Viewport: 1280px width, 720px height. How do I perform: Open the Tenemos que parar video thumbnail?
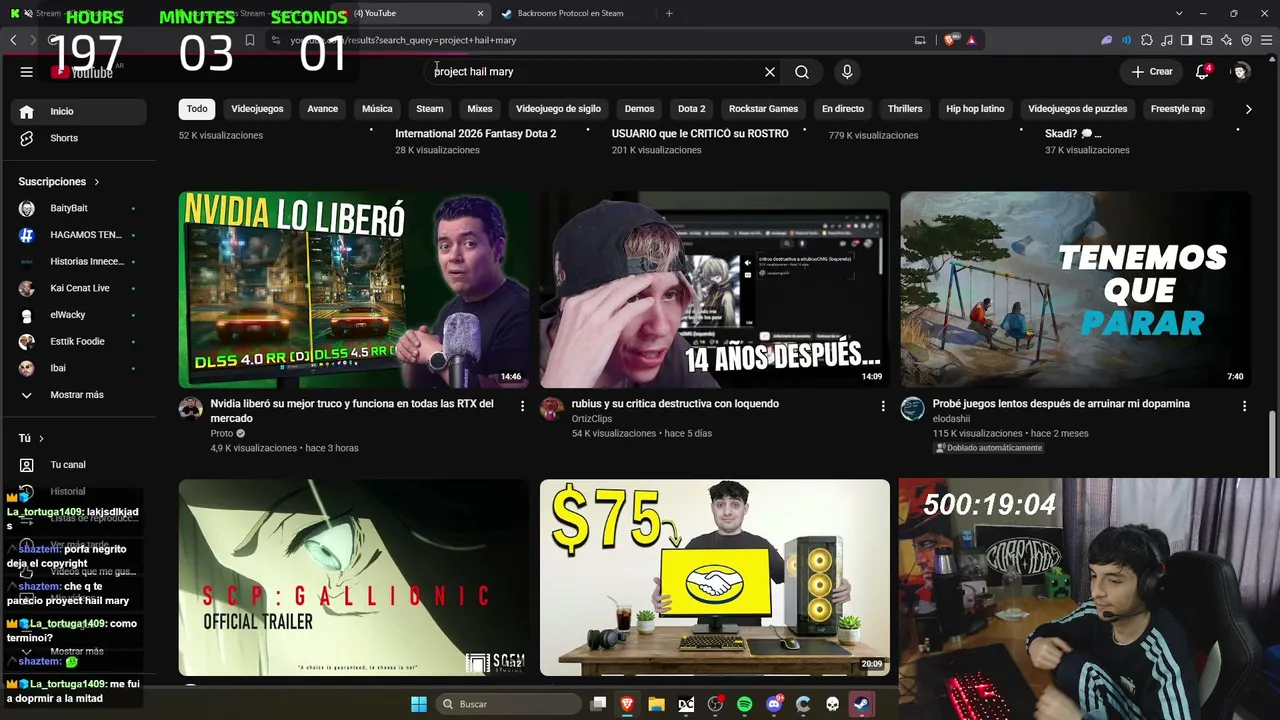1075,290
